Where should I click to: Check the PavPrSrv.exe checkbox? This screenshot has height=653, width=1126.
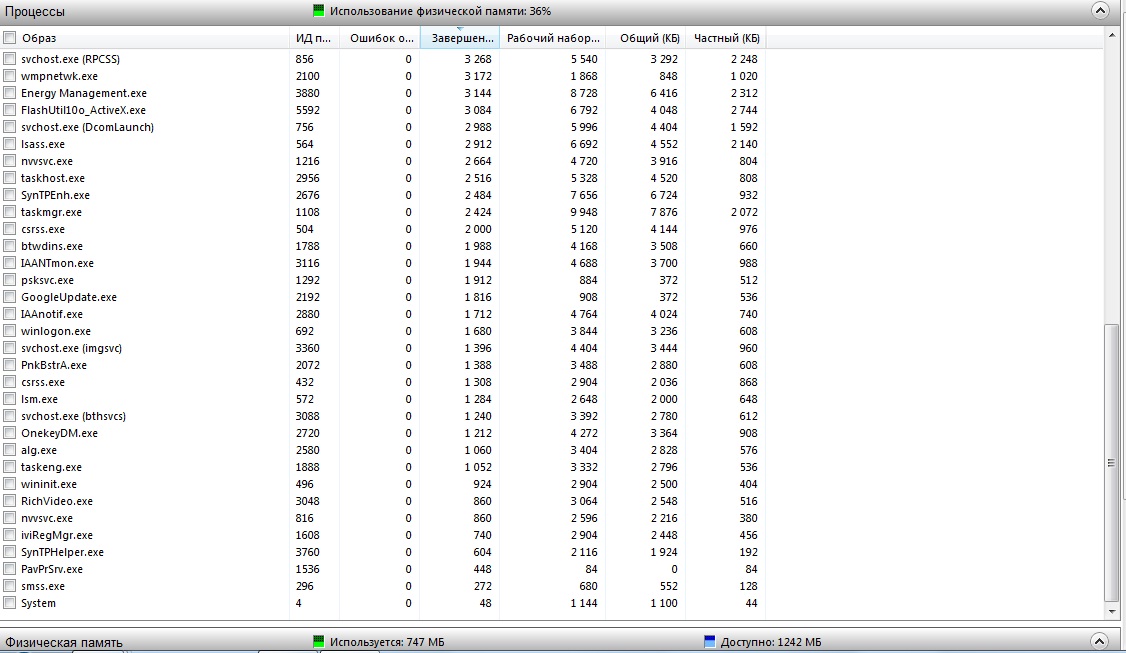pos(9,569)
